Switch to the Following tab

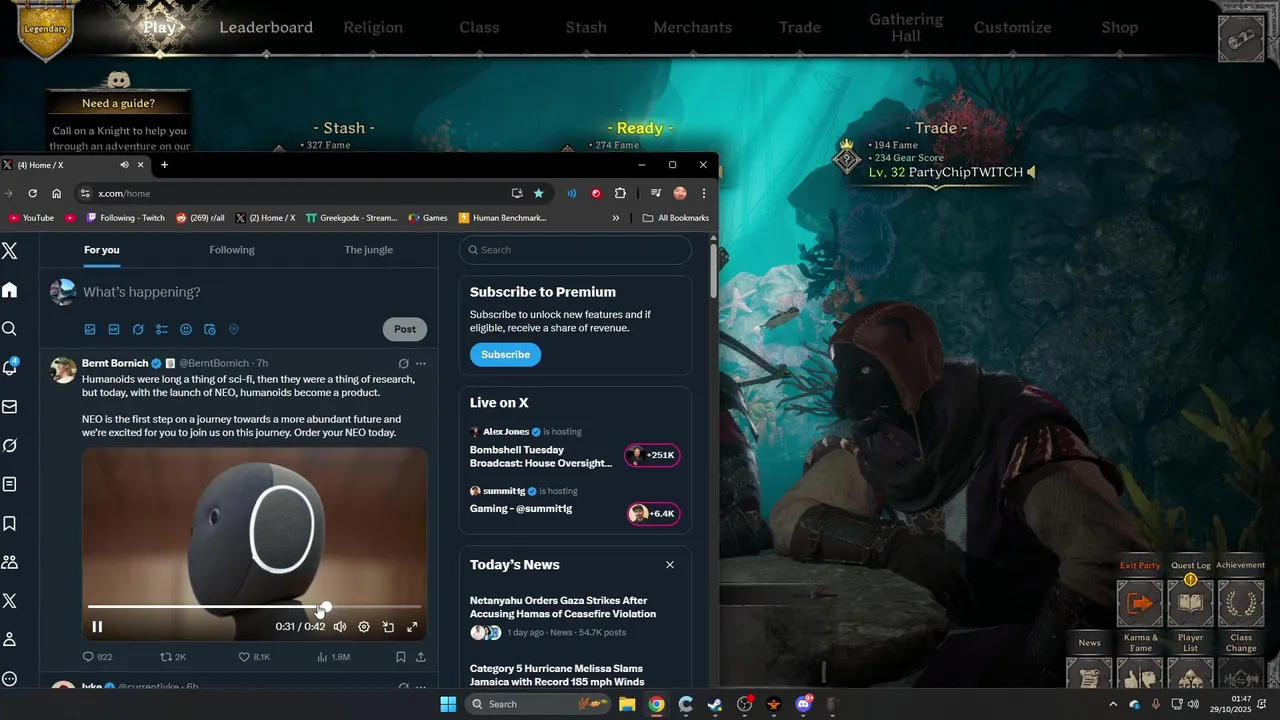pos(232,250)
